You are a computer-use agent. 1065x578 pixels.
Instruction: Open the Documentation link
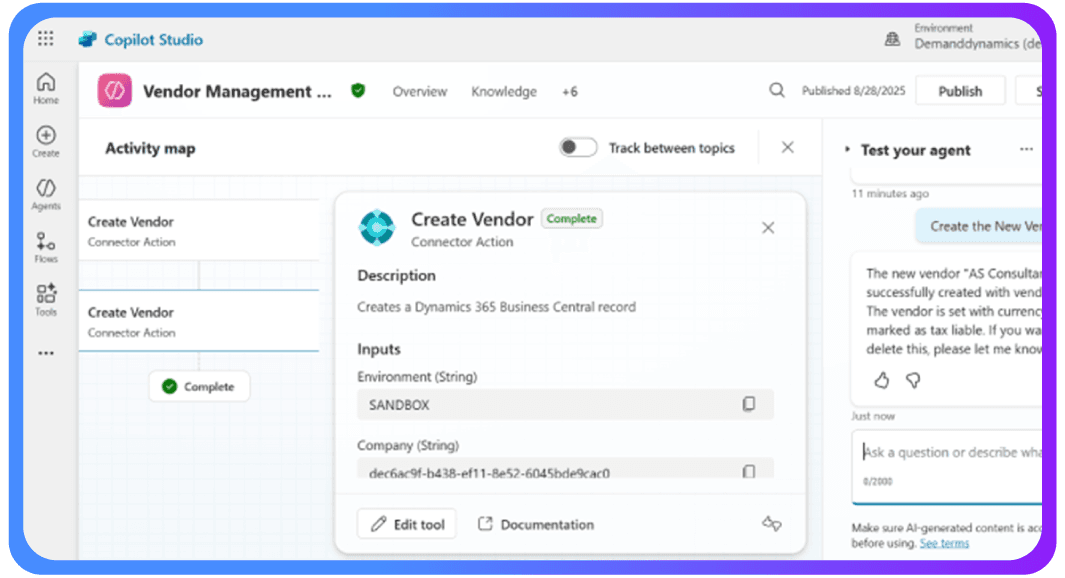536,524
